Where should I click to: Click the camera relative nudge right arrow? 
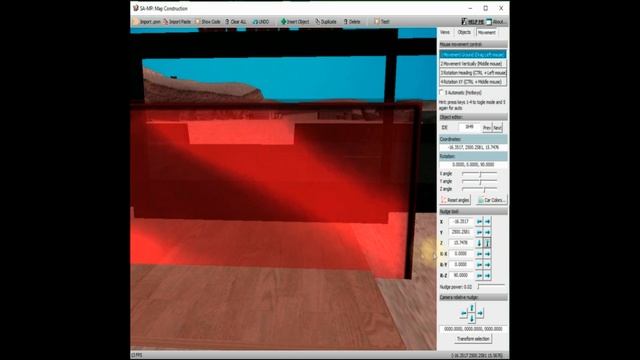point(480,313)
